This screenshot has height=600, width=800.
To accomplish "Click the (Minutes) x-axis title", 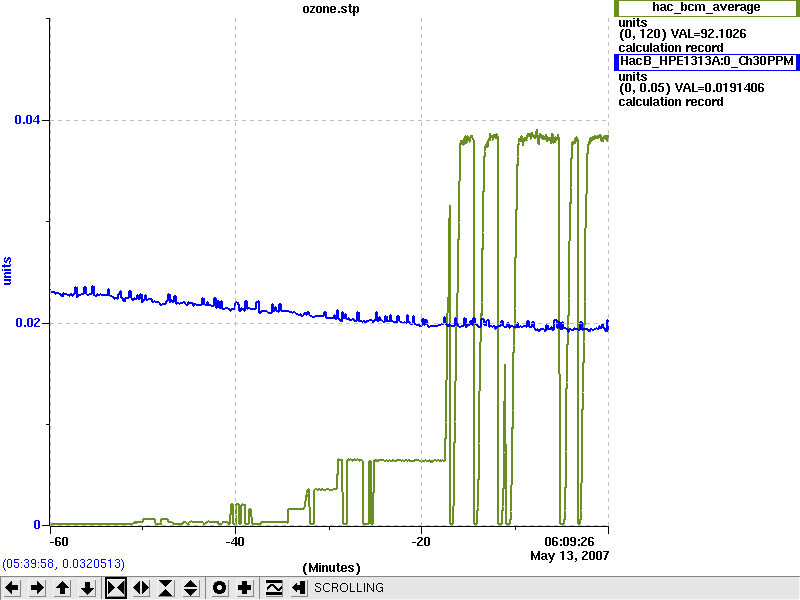I will pos(331,568).
